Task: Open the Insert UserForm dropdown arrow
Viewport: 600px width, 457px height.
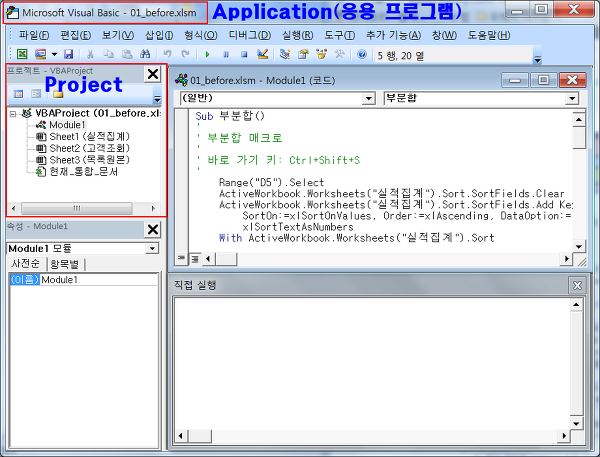Action: [54, 54]
